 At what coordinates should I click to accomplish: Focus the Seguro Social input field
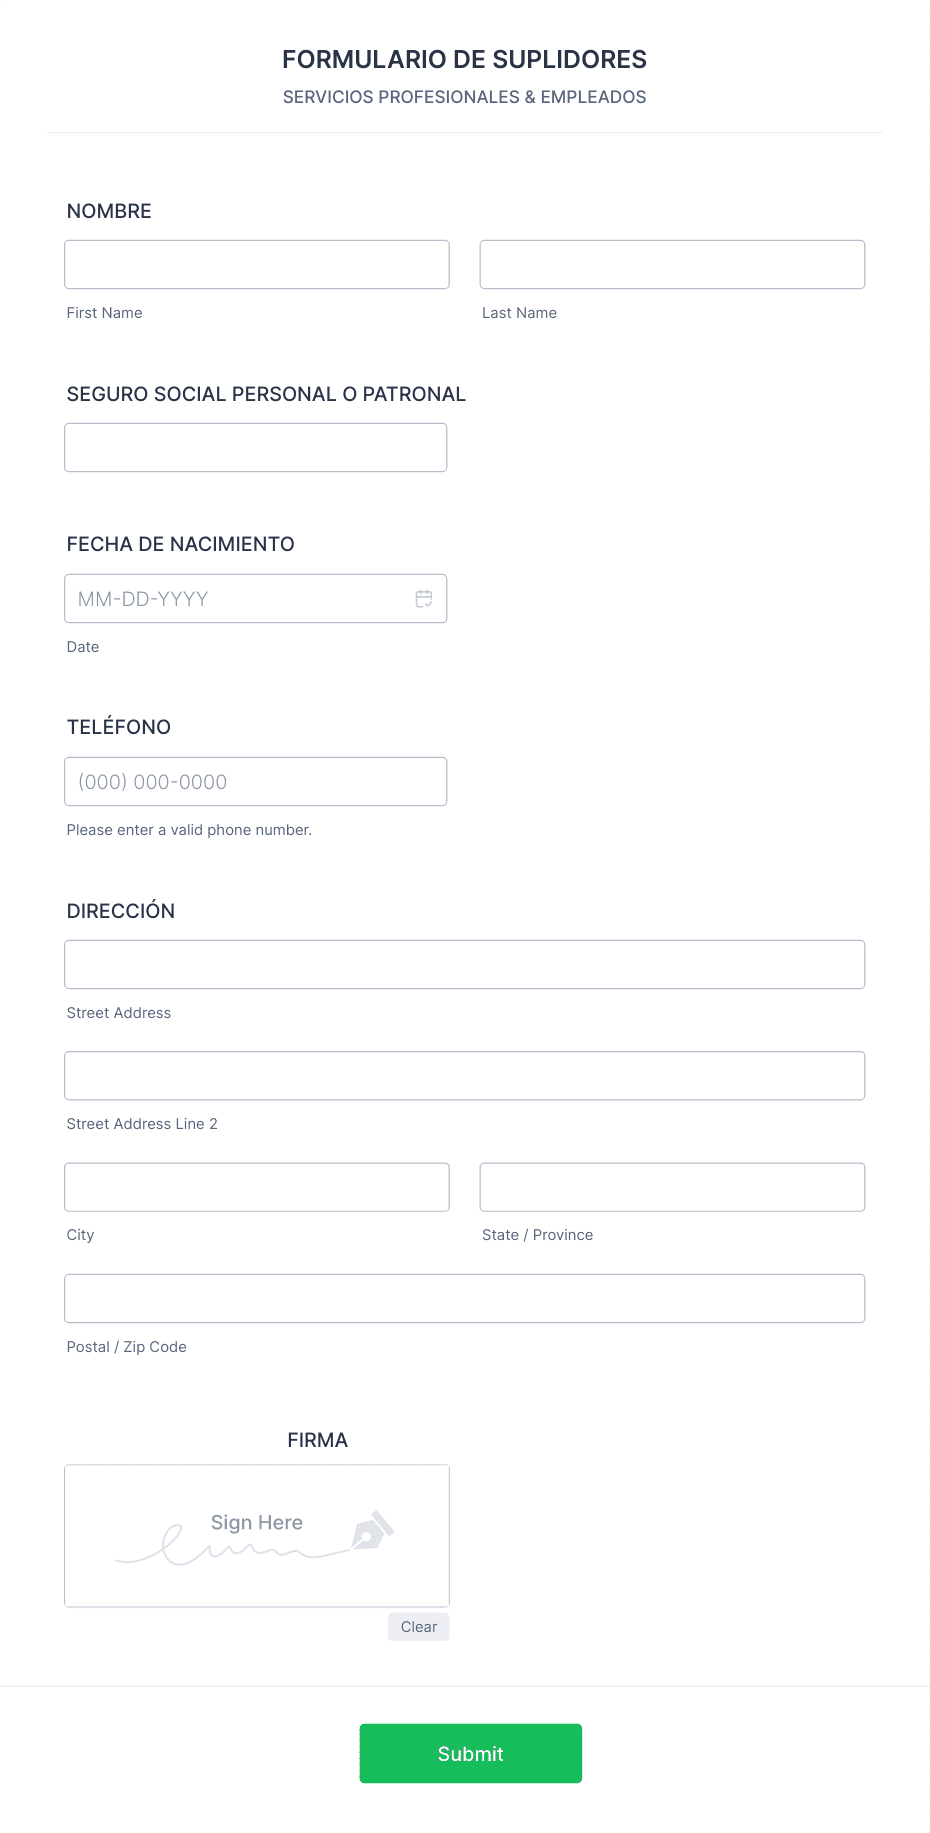coord(256,448)
